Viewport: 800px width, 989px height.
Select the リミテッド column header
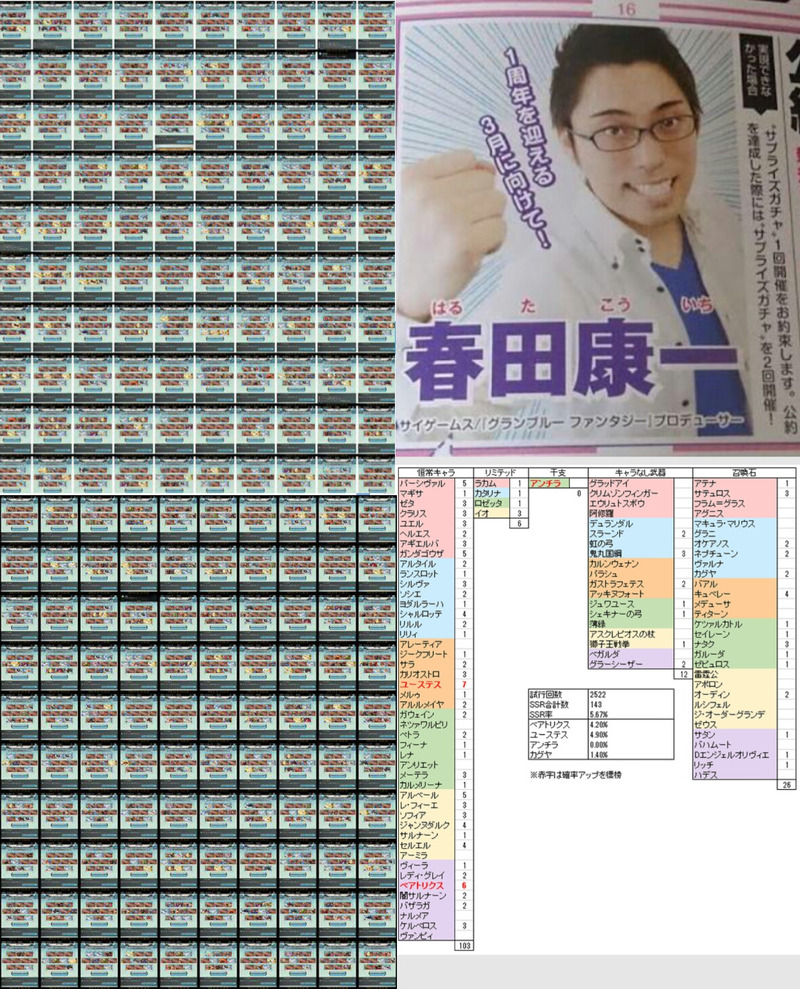pyautogui.click(x=500, y=472)
